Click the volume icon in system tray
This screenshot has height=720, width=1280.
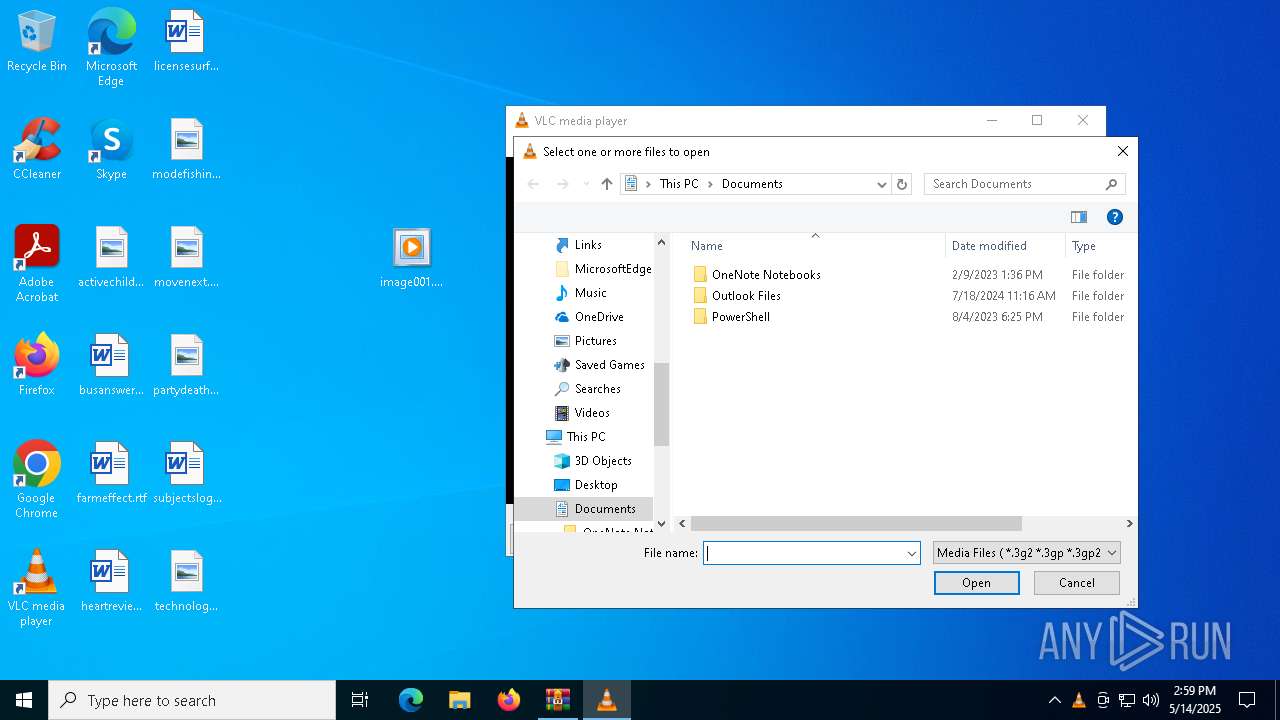[1151, 700]
